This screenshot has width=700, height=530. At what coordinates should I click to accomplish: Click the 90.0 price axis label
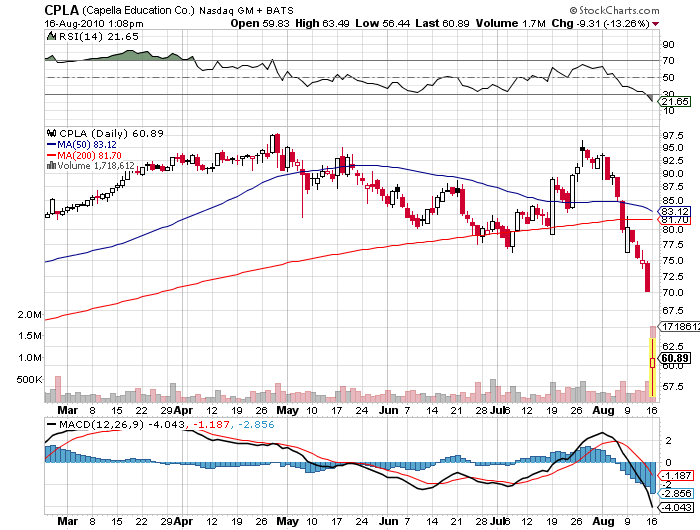coord(673,173)
